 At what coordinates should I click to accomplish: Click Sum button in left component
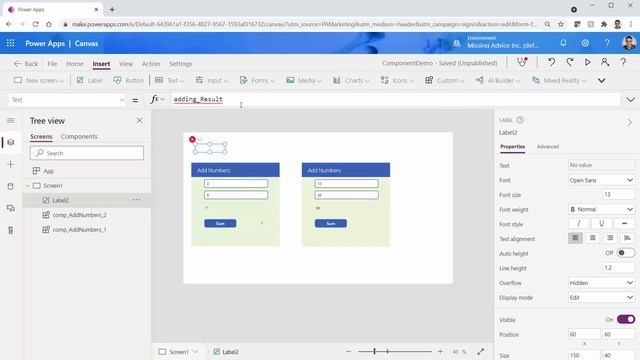[x=220, y=223]
